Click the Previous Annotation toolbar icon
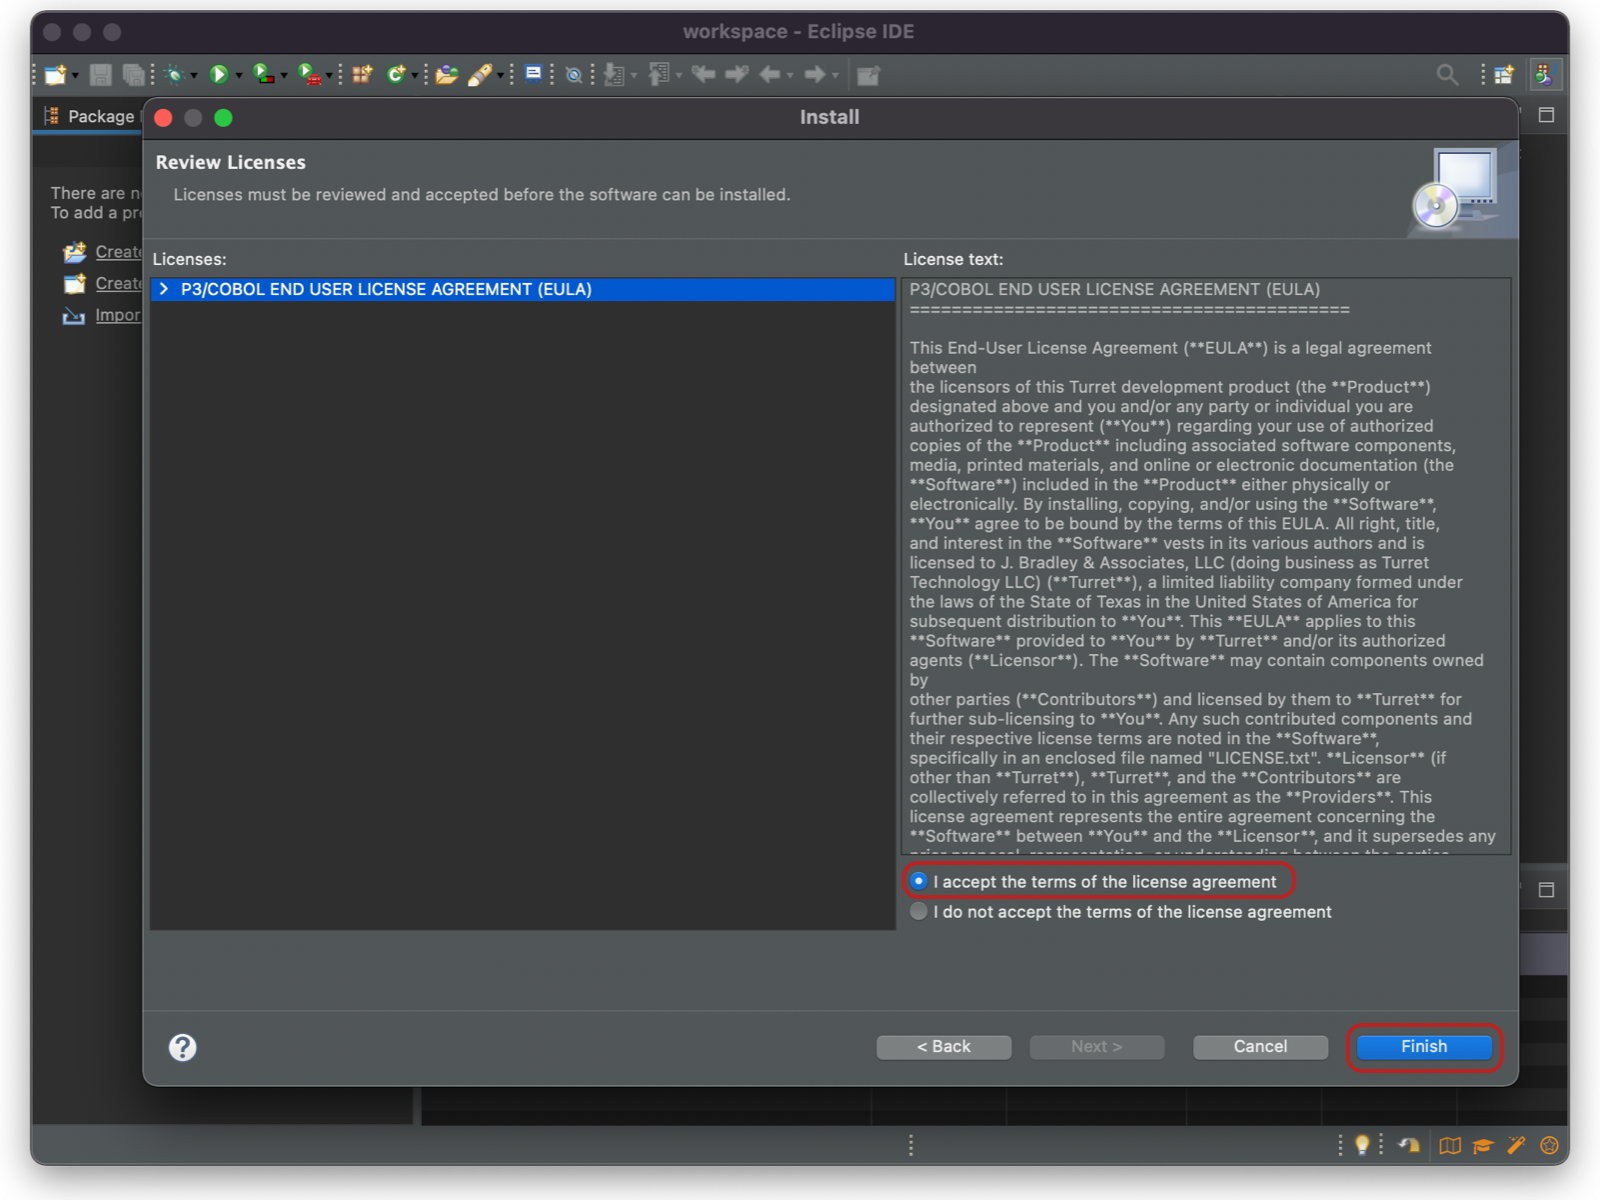Viewport: 1600px width, 1200px height. (x=659, y=75)
